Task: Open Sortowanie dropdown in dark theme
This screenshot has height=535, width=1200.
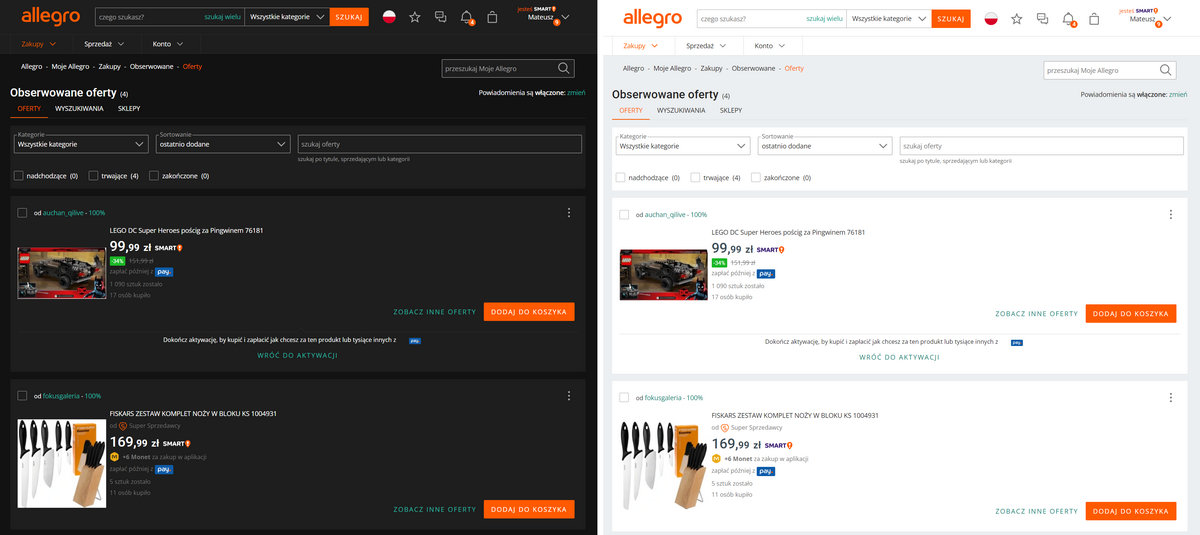Action: pos(223,144)
